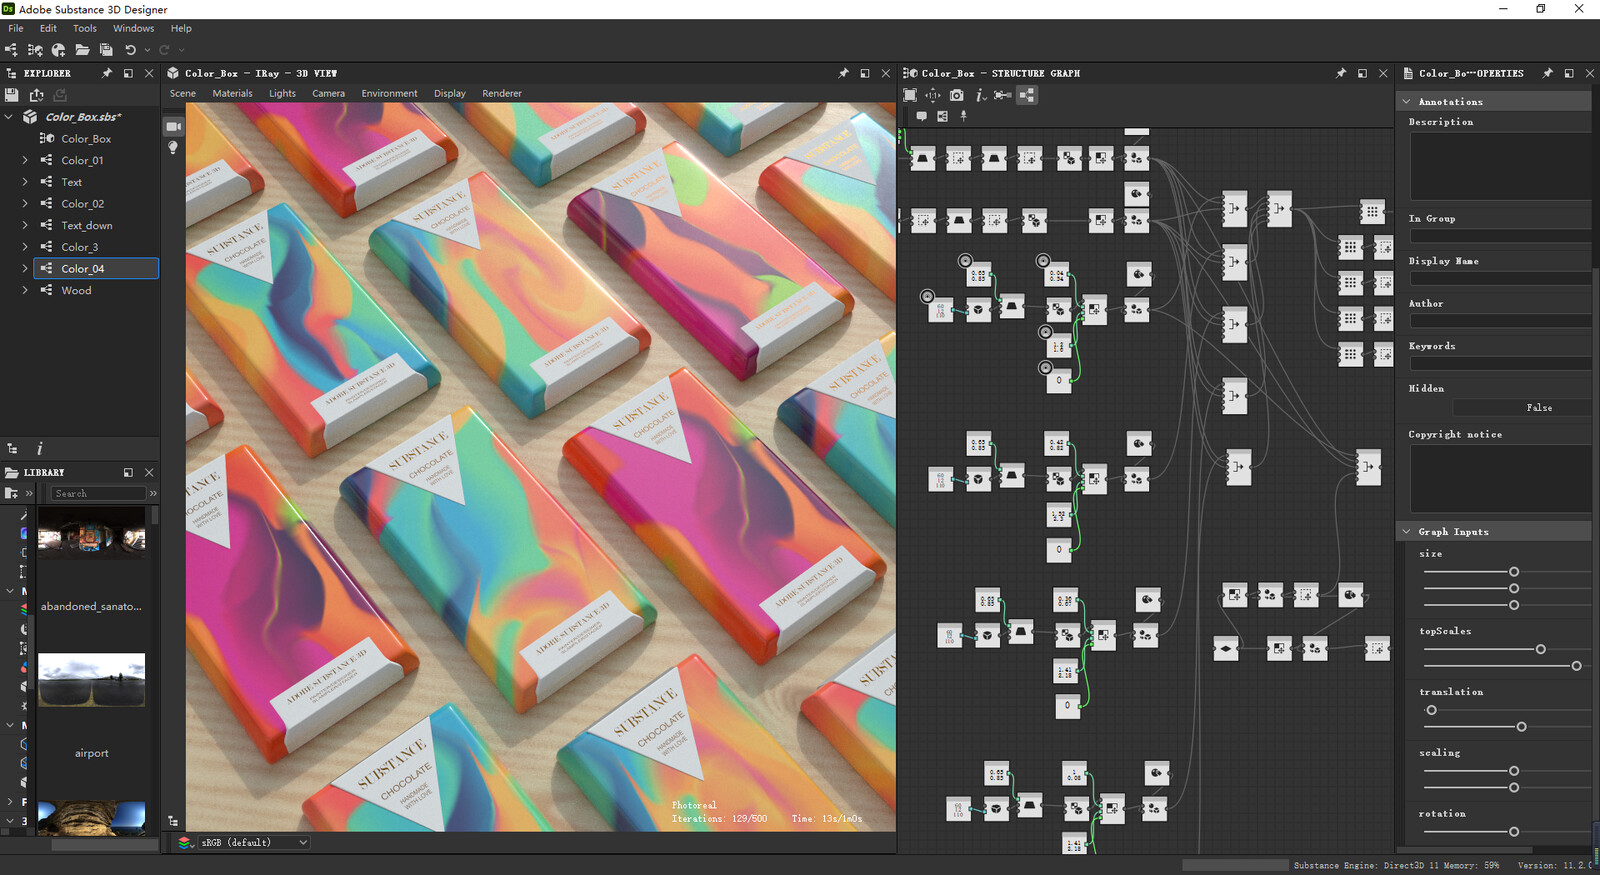This screenshot has width=1600, height=875.
Task: Toggle the highlighted graph layout icon
Action: [1027, 95]
